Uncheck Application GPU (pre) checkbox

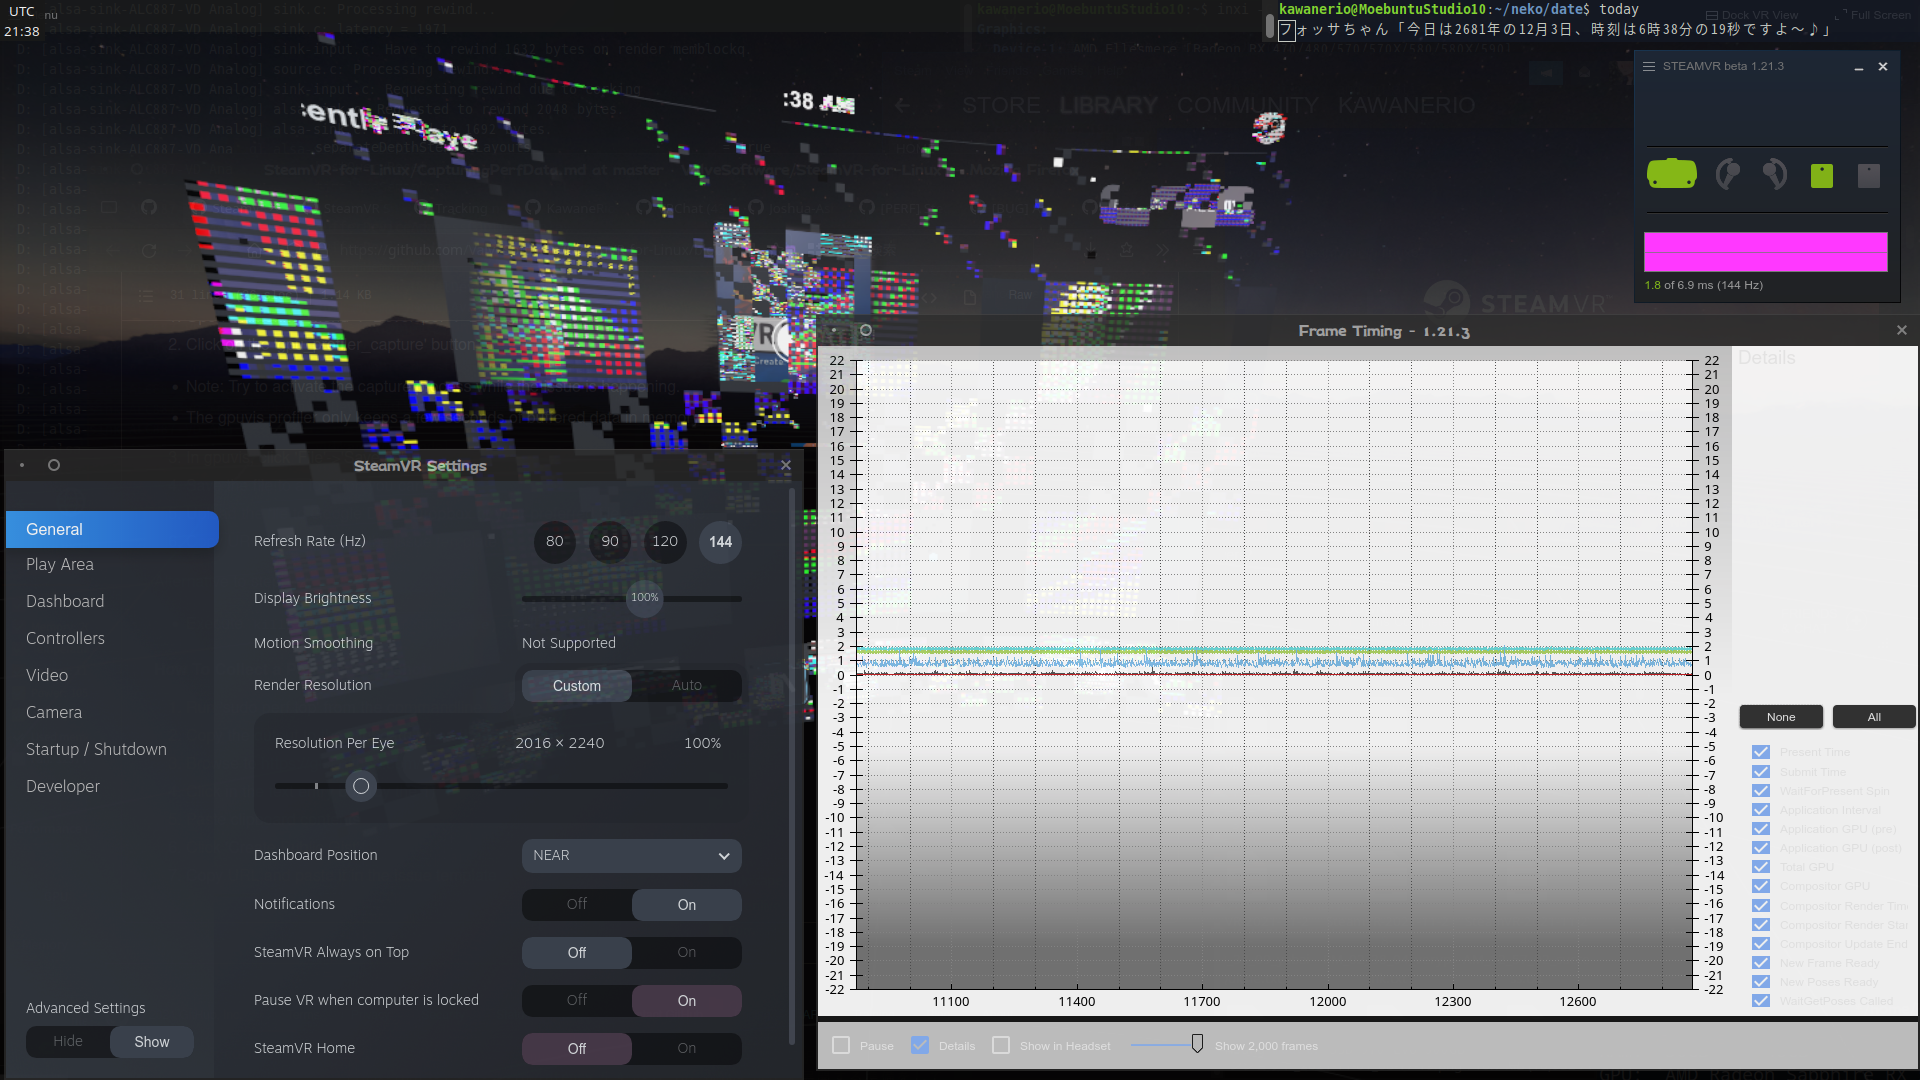point(1761,829)
